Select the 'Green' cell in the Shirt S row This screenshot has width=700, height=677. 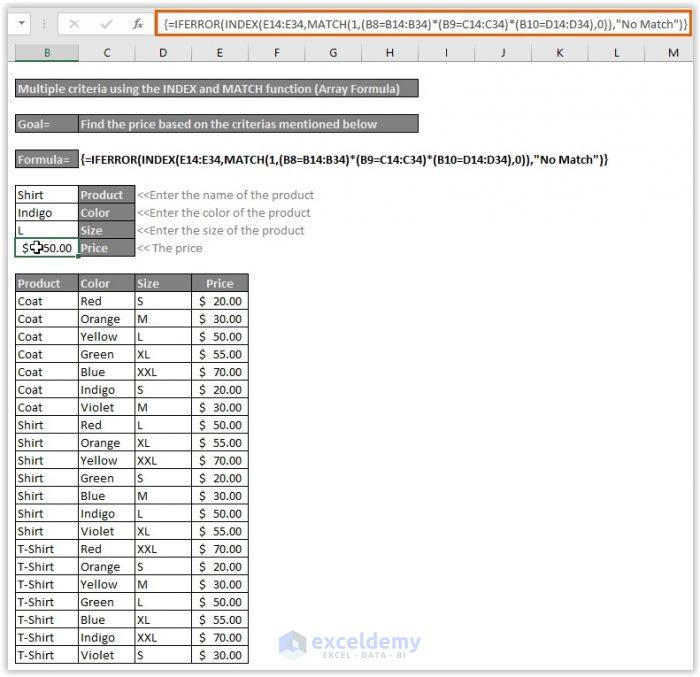[107, 478]
